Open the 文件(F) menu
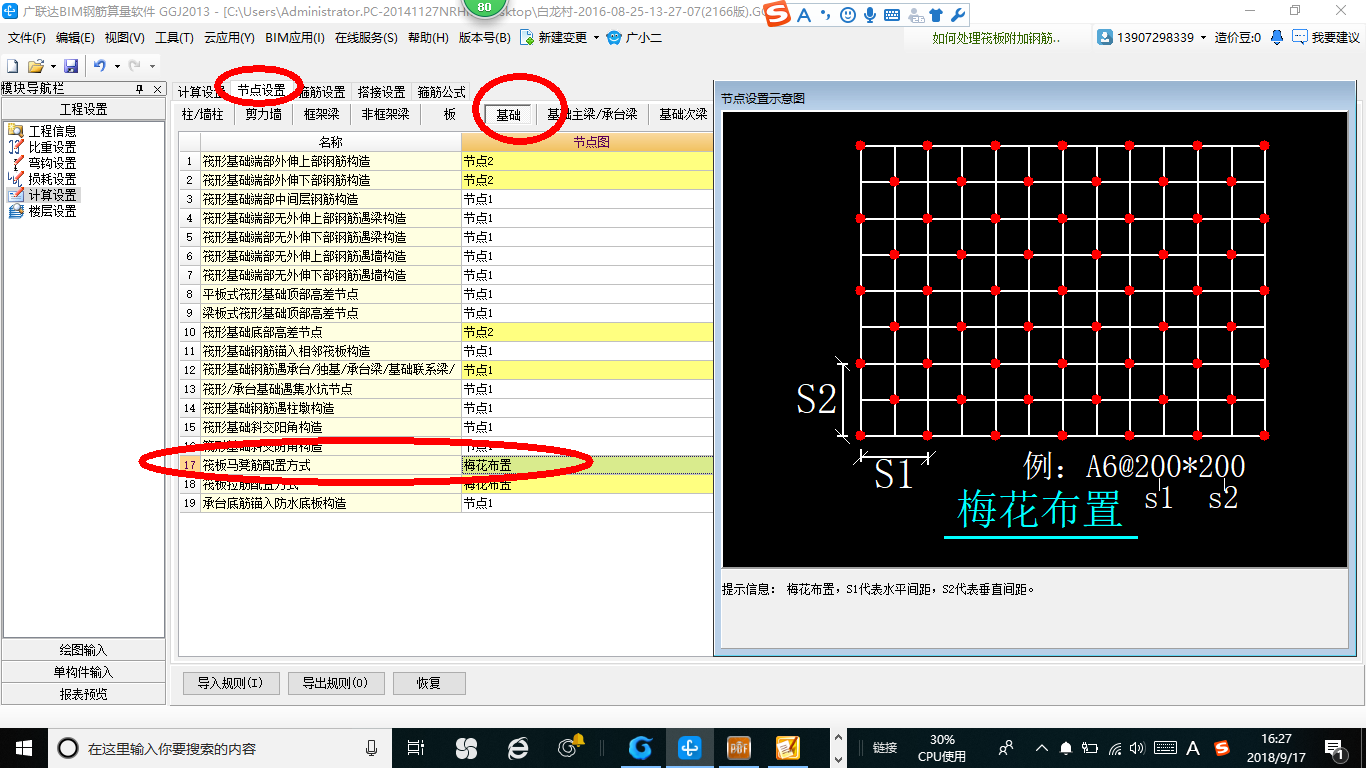The height and width of the screenshot is (768, 1366). pos(26,38)
